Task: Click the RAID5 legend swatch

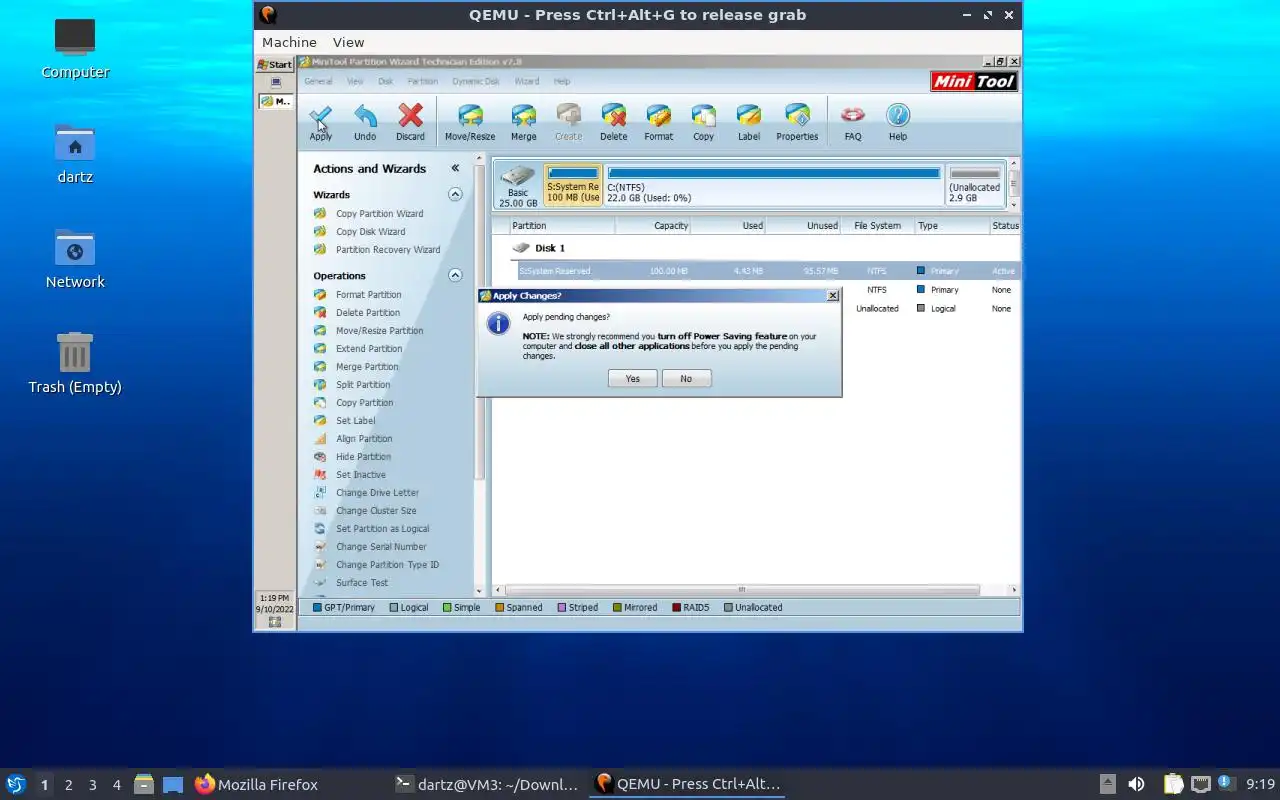Action: click(x=676, y=608)
